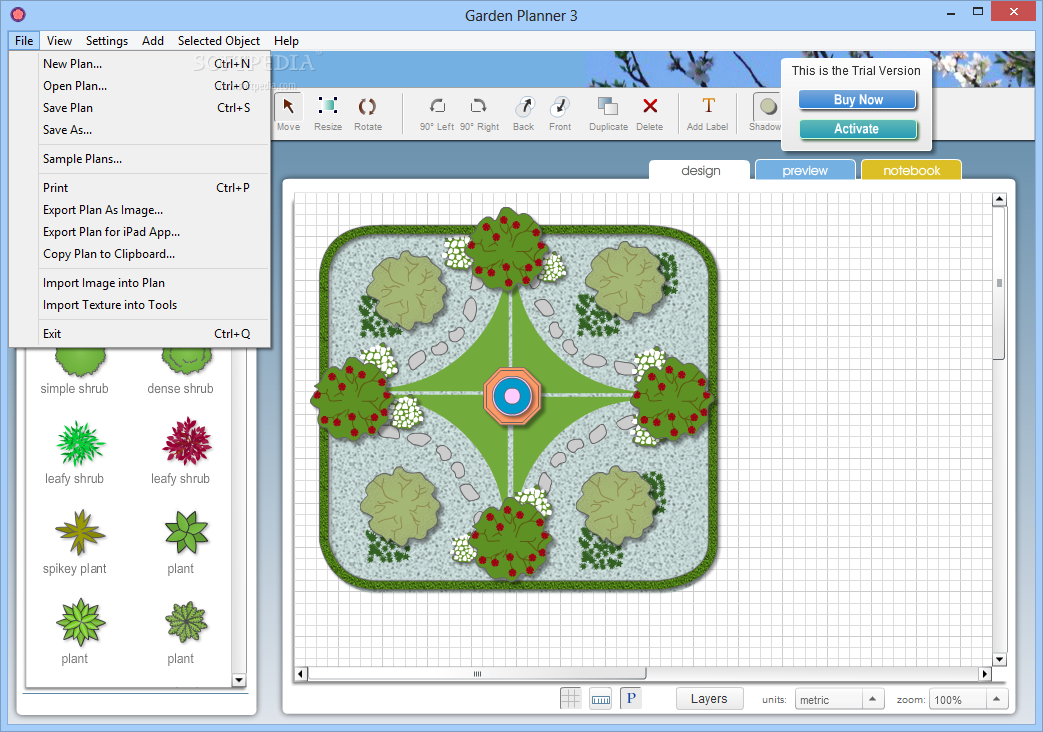Screen dimensions: 1043x732
Task: Choose Import Texture into Tools
Action: pyautogui.click(x=140, y=305)
